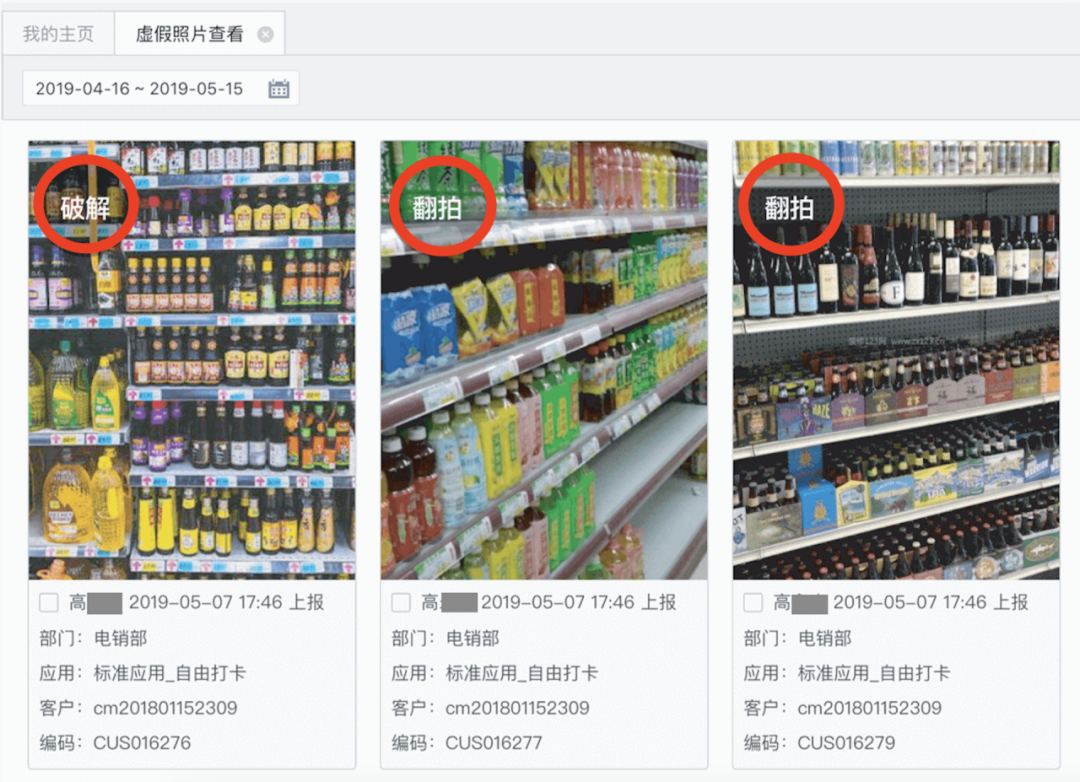Click customer code CUS016277

tap(494, 743)
